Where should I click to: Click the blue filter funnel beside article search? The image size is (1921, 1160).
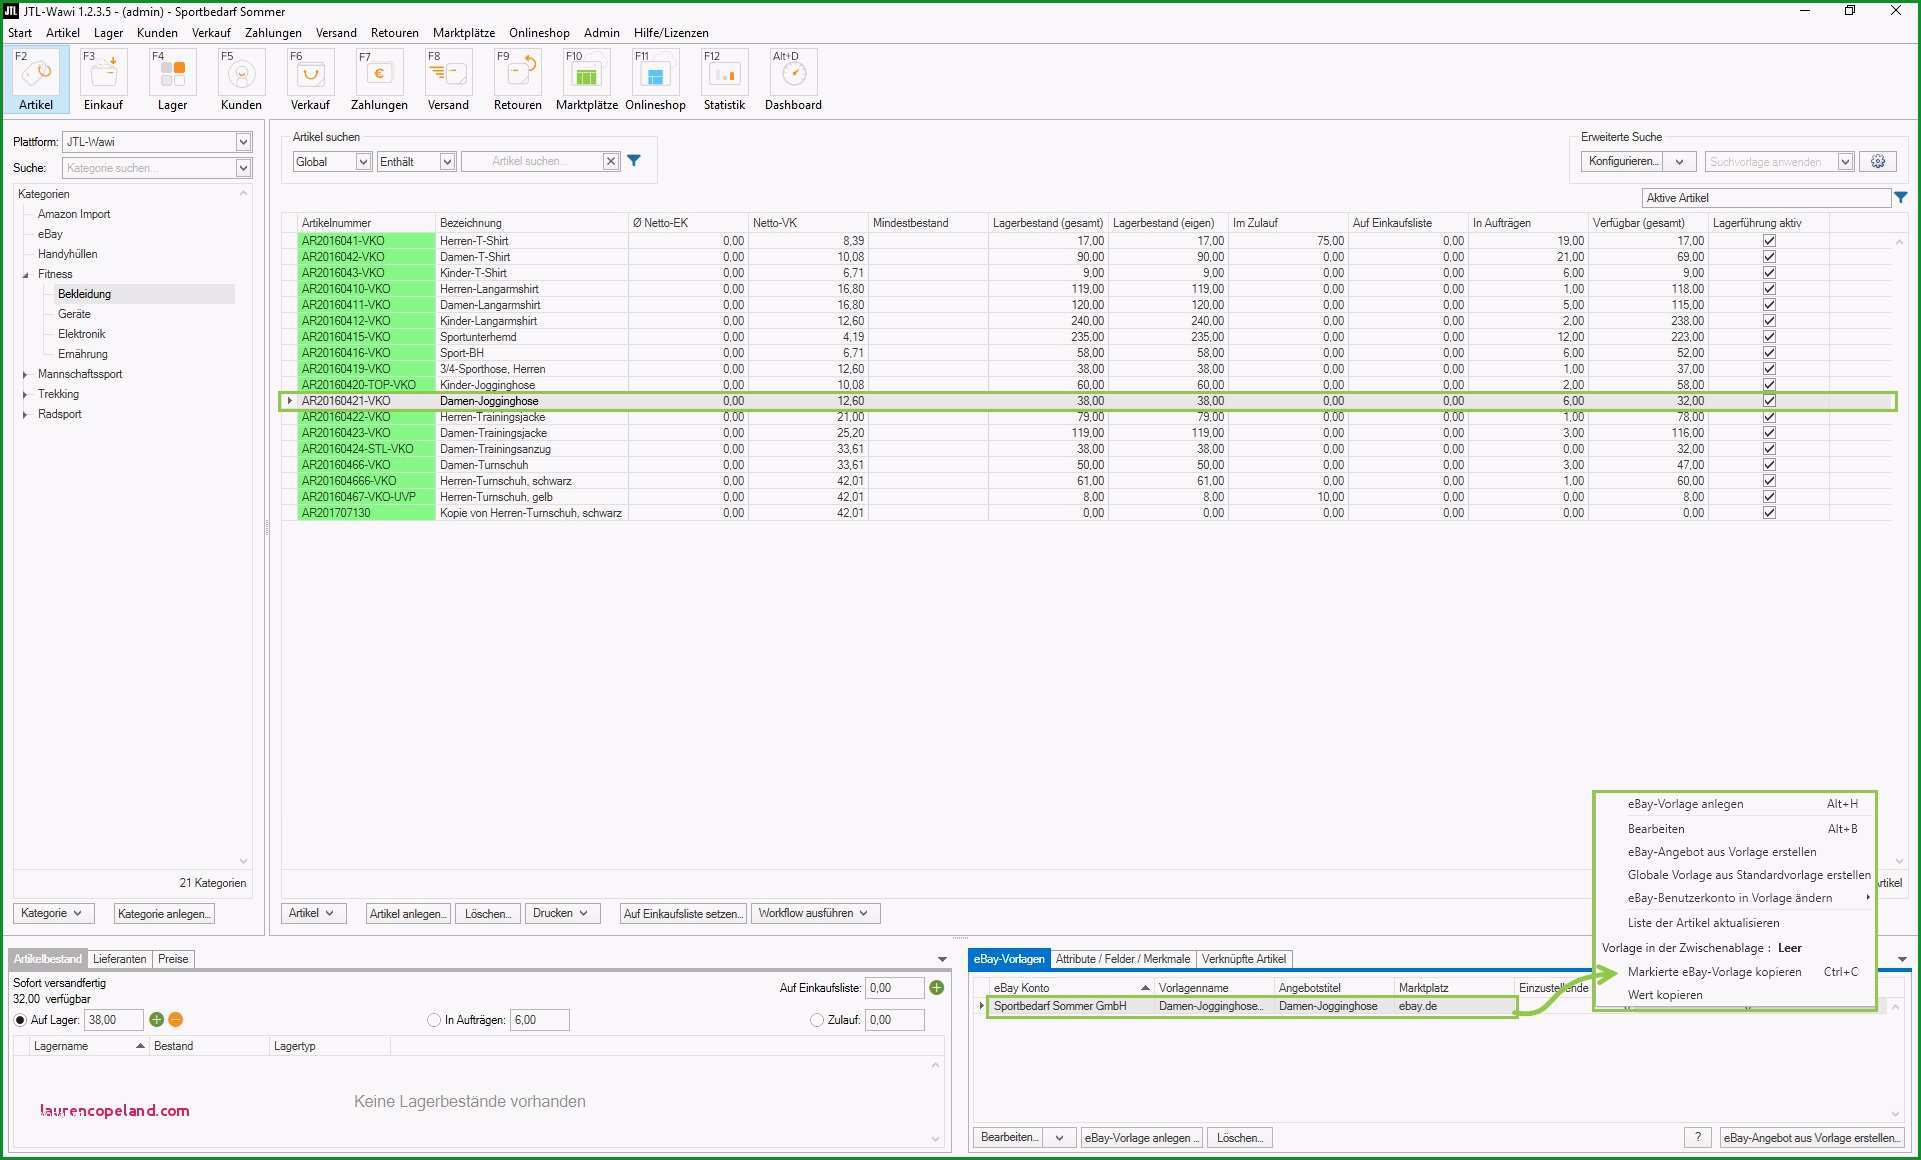[634, 161]
